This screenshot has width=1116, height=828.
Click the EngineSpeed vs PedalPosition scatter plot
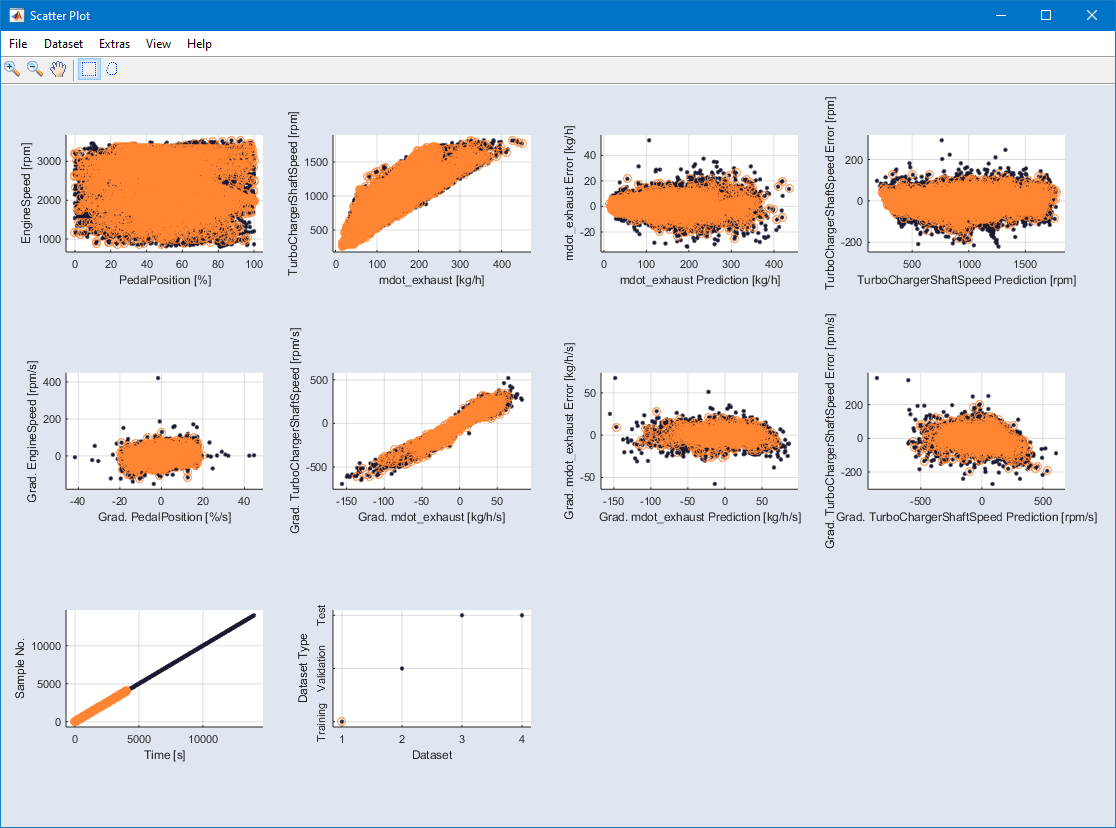click(163, 193)
